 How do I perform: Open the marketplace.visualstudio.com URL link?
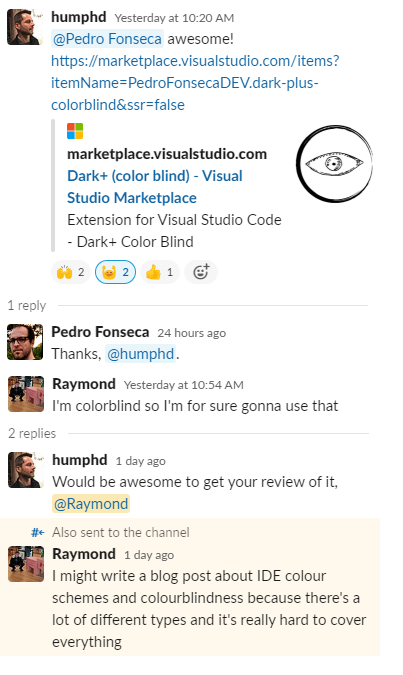pos(195,83)
